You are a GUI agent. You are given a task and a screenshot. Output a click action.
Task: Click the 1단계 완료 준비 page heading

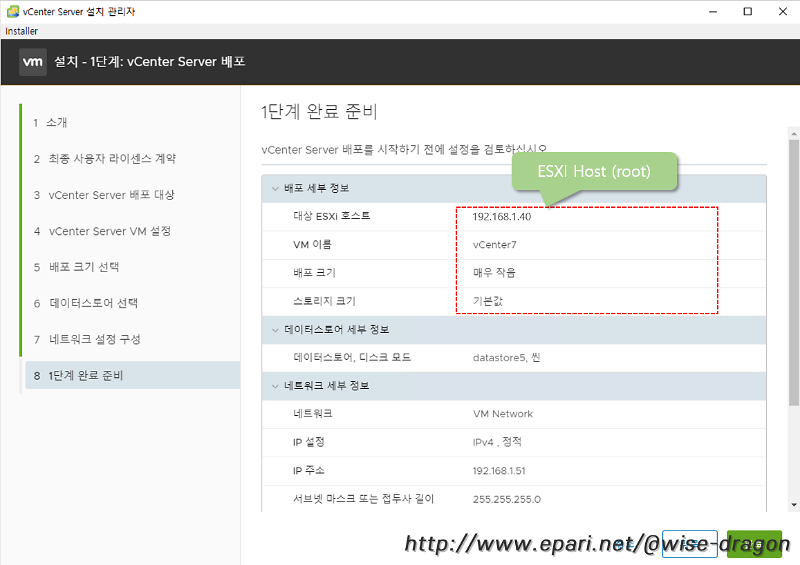click(x=319, y=111)
